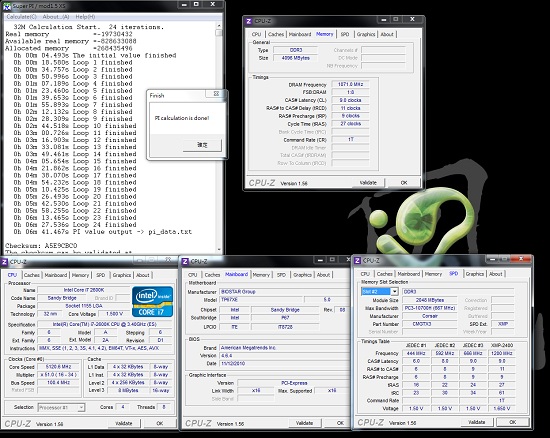
Task: Minimize the CPU-Z Mainboard window
Action: [320, 260]
